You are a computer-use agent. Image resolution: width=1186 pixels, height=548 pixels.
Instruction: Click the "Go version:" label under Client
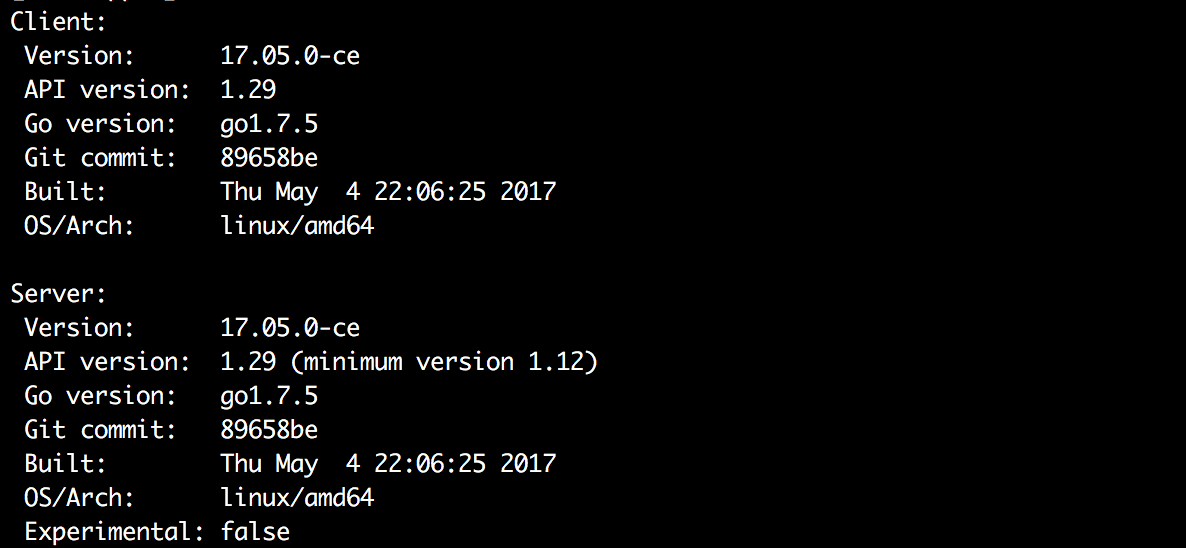point(100,124)
